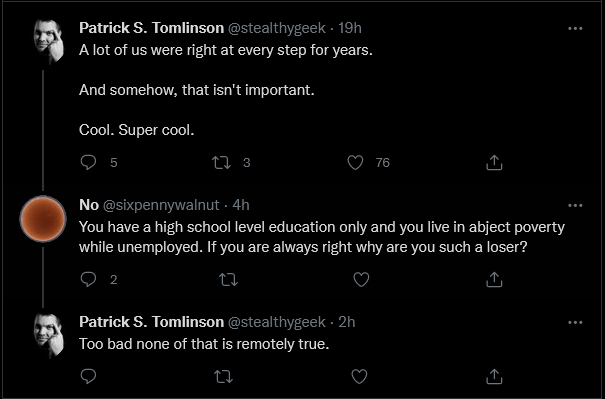
Task: Open more options on first tweet
Action: pyautogui.click(x=575, y=28)
